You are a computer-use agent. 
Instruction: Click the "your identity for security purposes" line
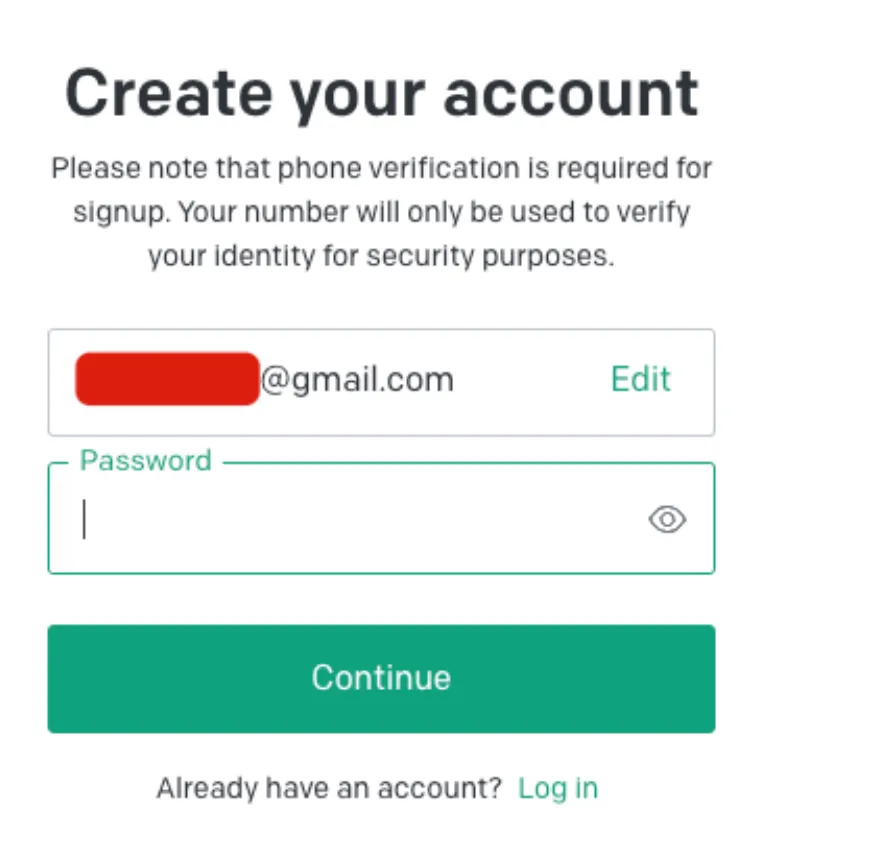[381, 256]
